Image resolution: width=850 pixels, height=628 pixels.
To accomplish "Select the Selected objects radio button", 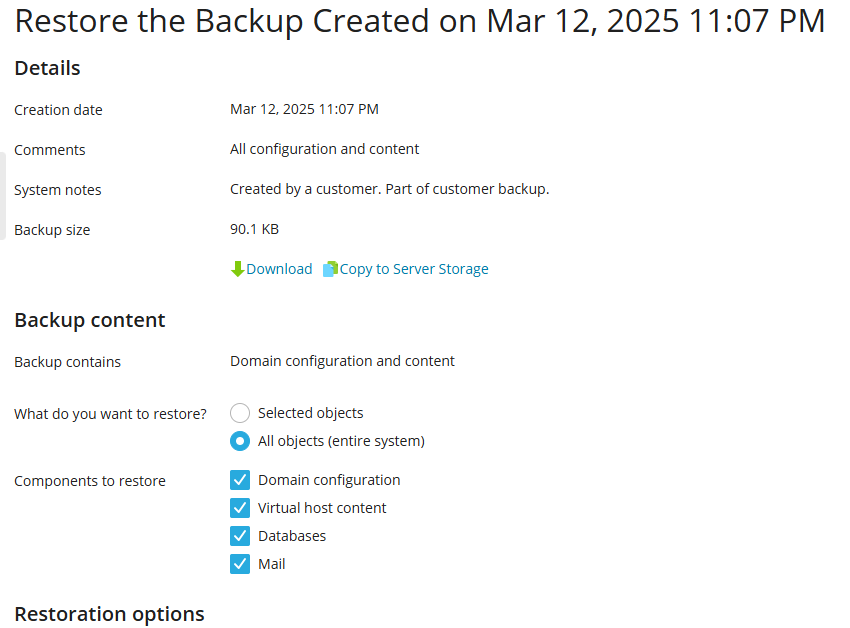I will [x=240, y=413].
